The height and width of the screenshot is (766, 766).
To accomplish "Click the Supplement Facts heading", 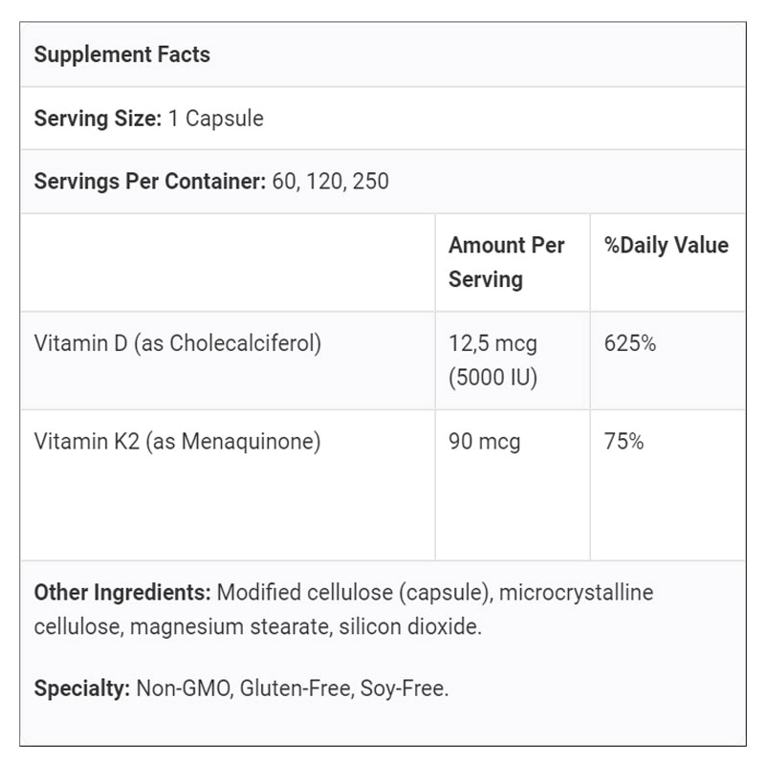I will (122, 54).
